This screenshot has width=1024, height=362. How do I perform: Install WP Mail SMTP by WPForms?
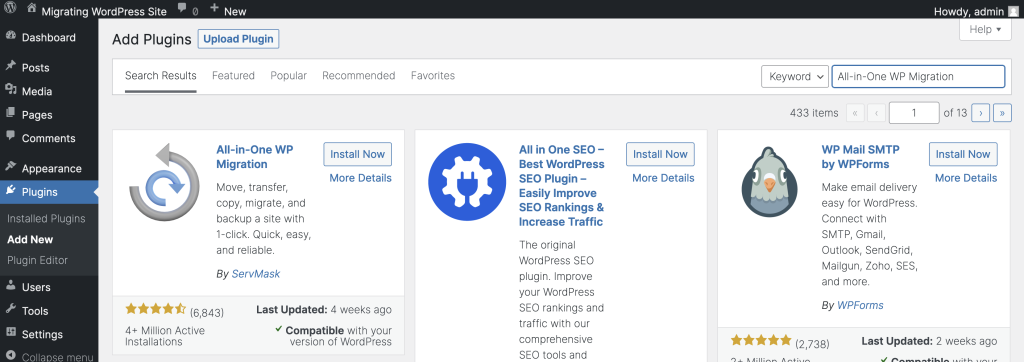[963, 154]
